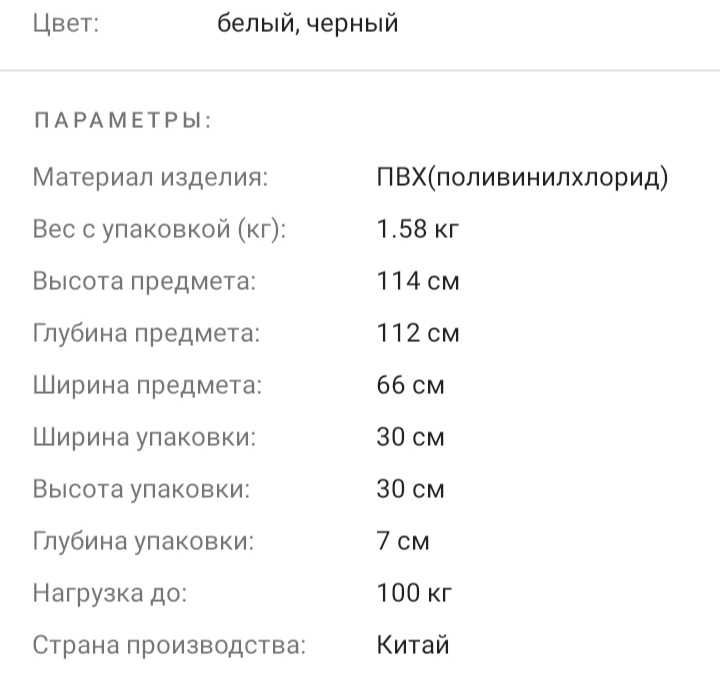Click the "Ширина предмета:" label
Screen dimensions: 720x674
coord(147,386)
